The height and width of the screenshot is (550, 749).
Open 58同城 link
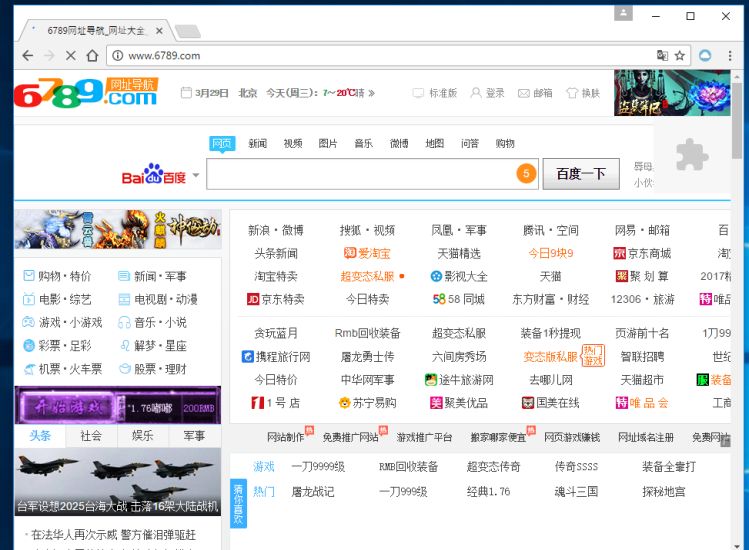click(459, 300)
